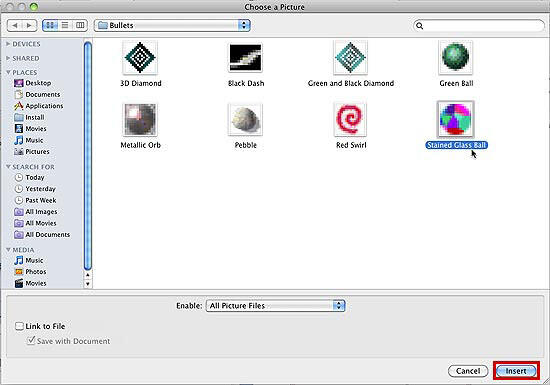Screen dimensions: 550x385
Task: Click the Insert button
Action: click(516, 371)
